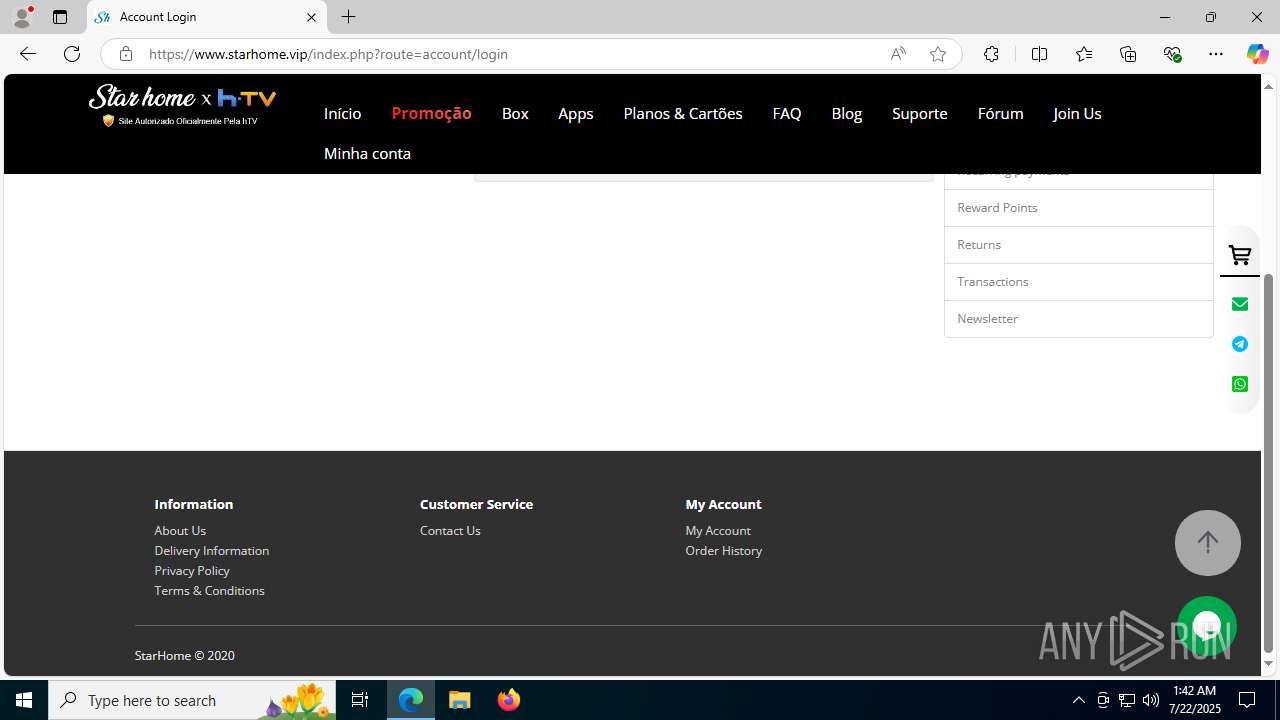Open the FAQ menu item

787,114
